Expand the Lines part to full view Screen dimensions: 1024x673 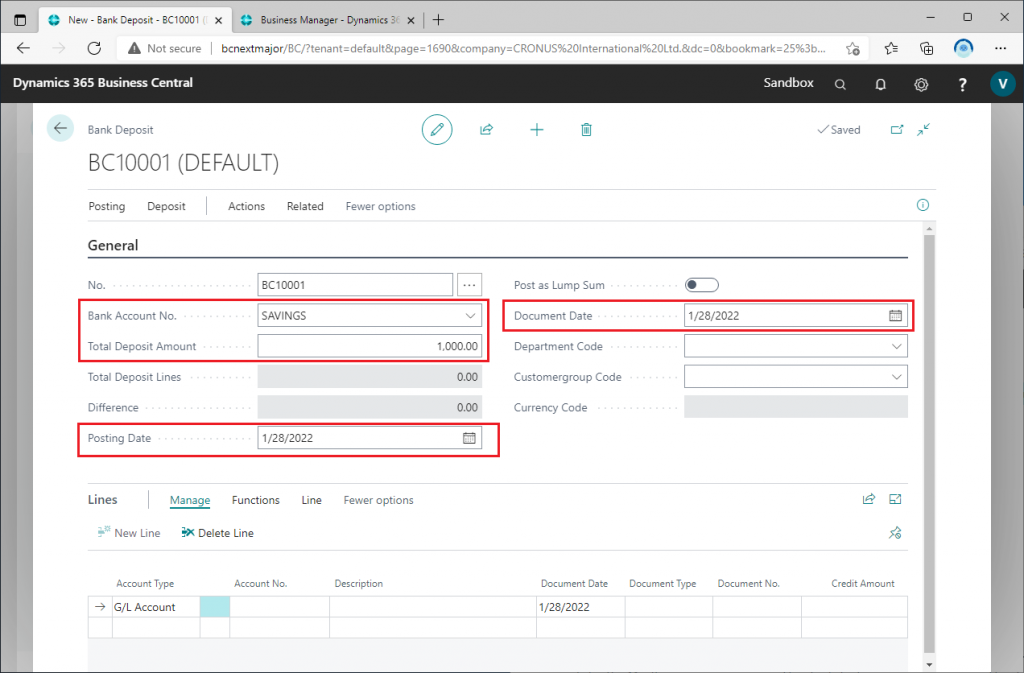click(x=895, y=499)
